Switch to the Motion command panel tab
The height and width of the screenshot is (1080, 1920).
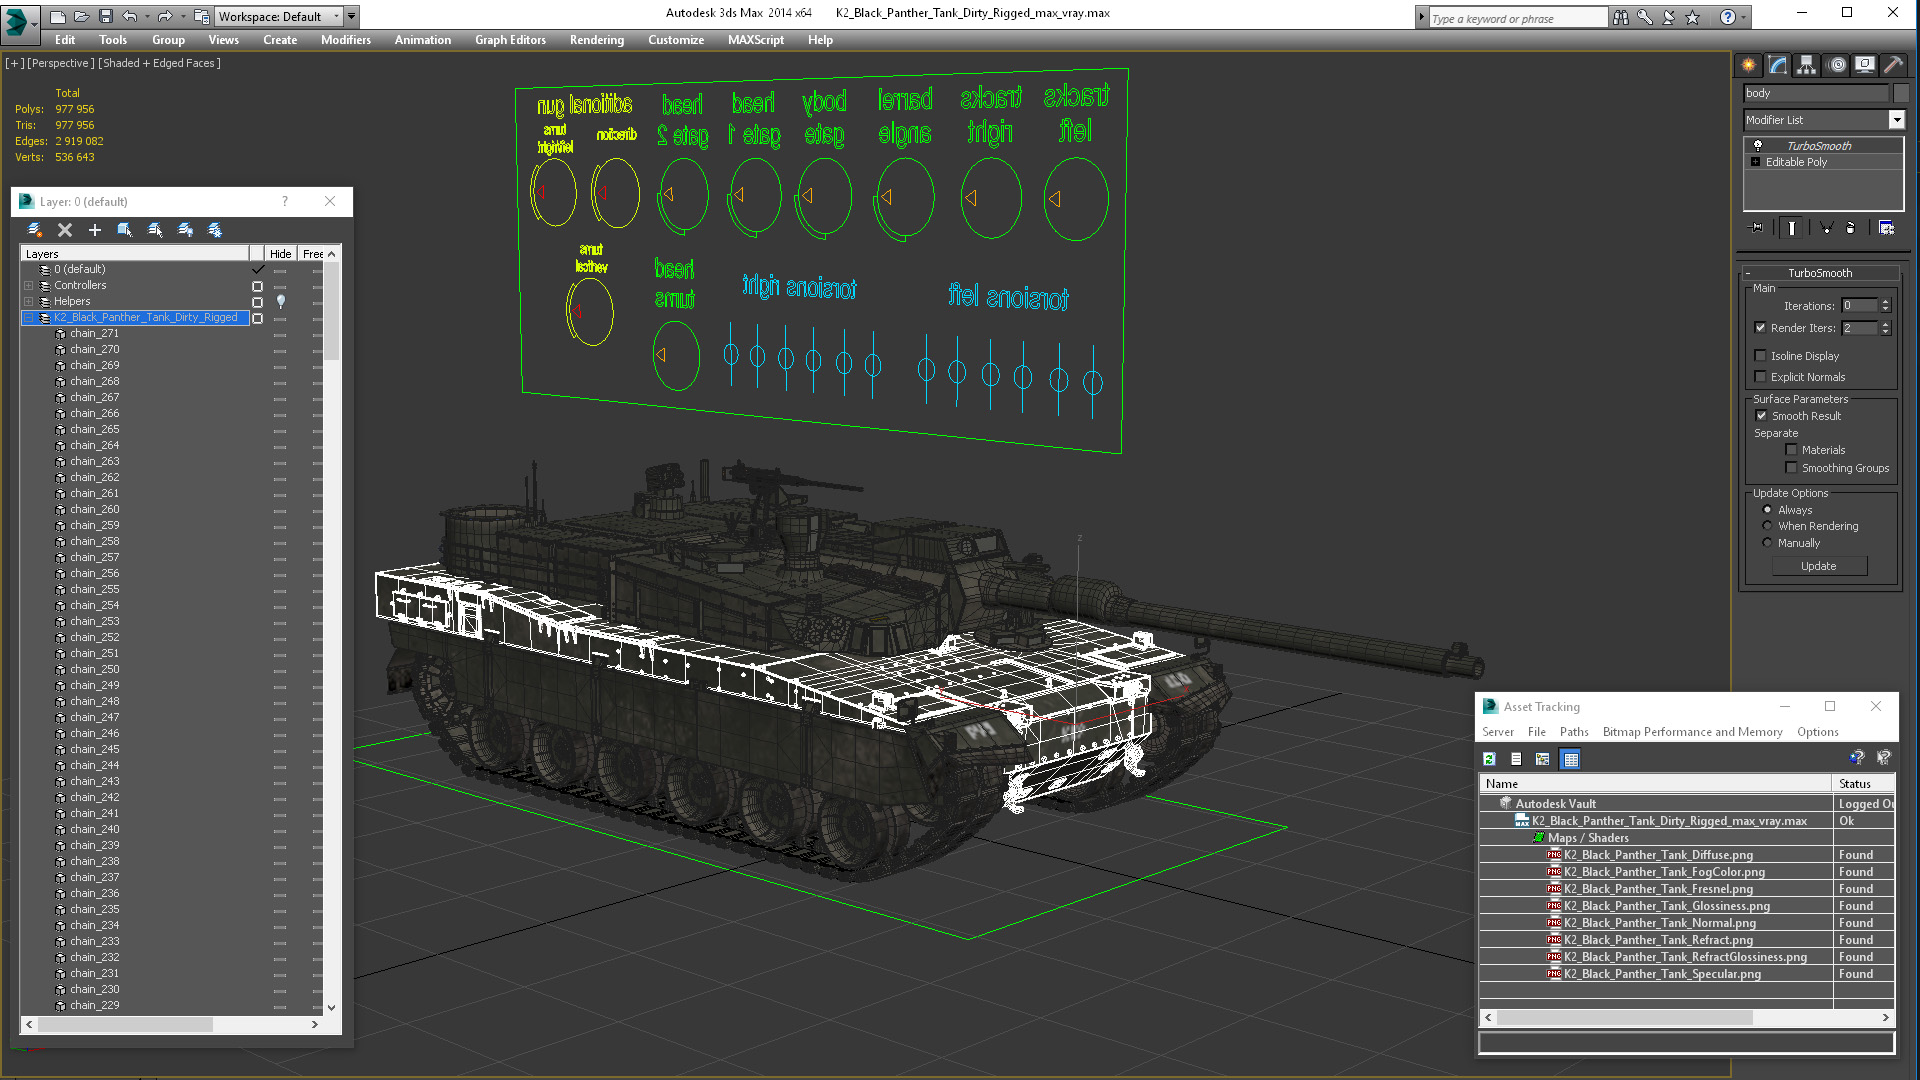1836,65
